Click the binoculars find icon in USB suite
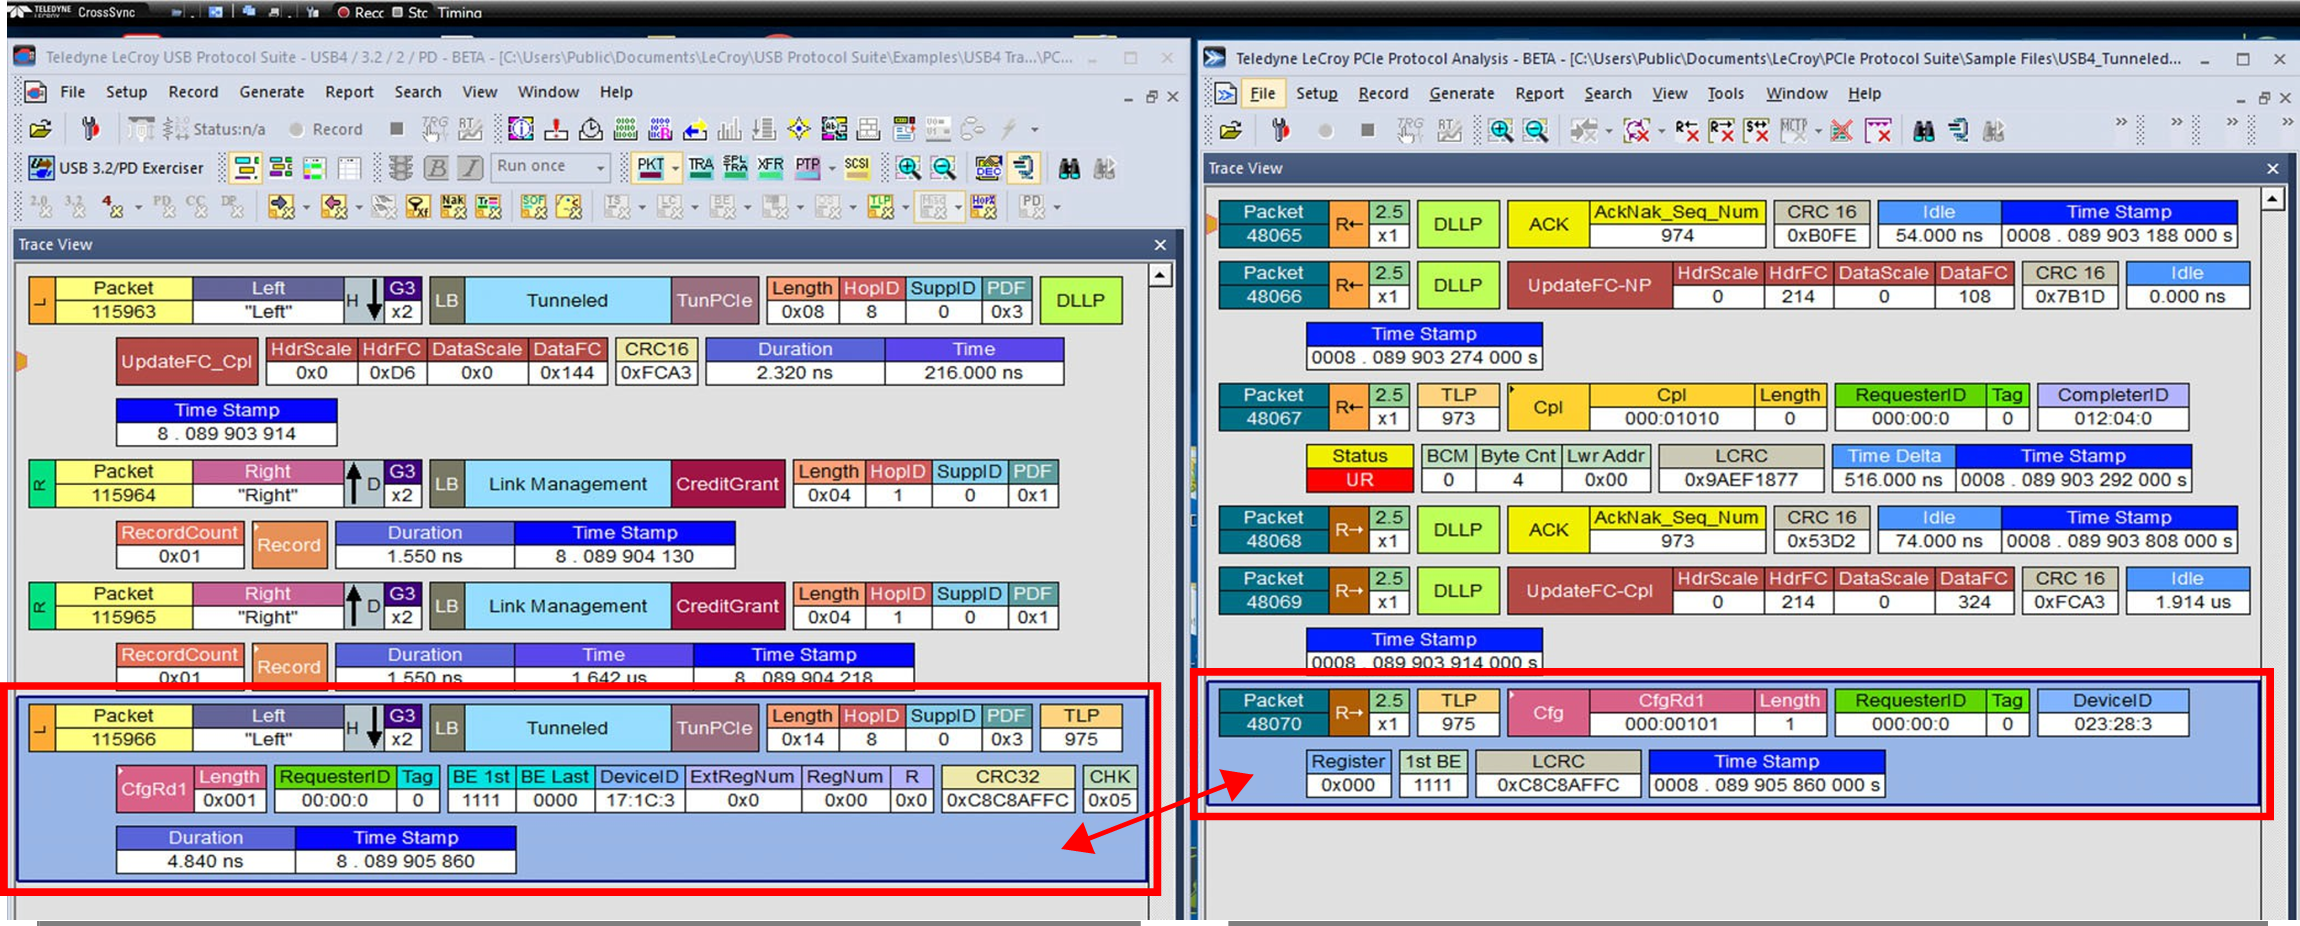Screen dimensions: 2300x926 point(1069,168)
